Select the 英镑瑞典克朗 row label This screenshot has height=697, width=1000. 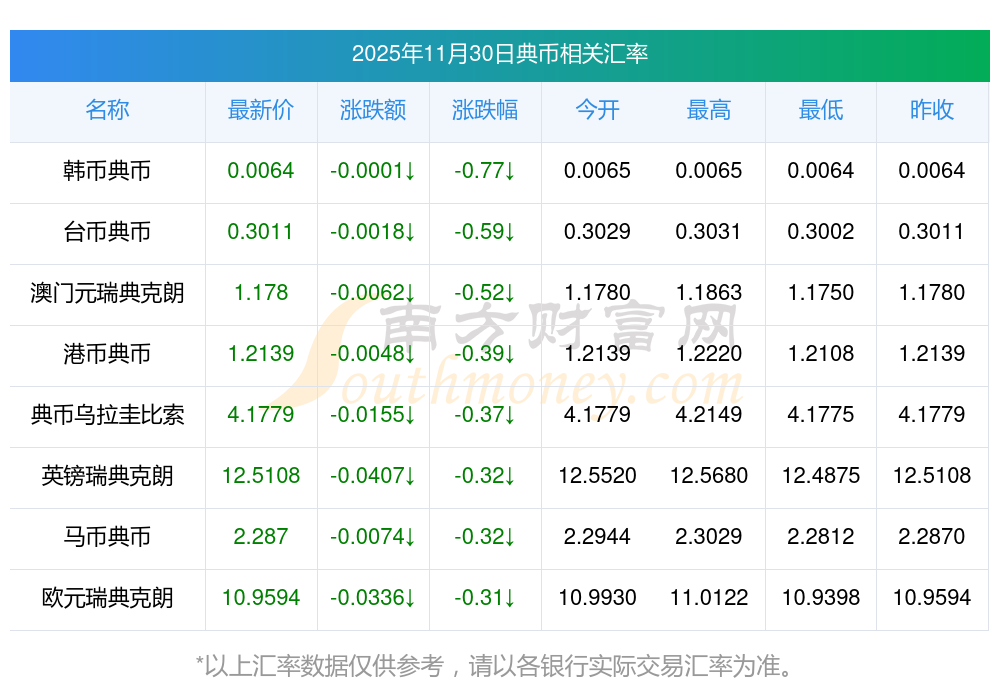(107, 476)
